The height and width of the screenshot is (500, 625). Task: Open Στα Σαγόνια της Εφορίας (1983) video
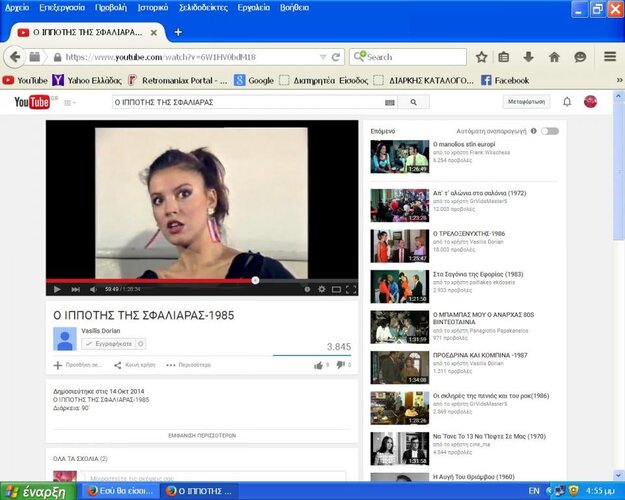pyautogui.click(x=478, y=274)
